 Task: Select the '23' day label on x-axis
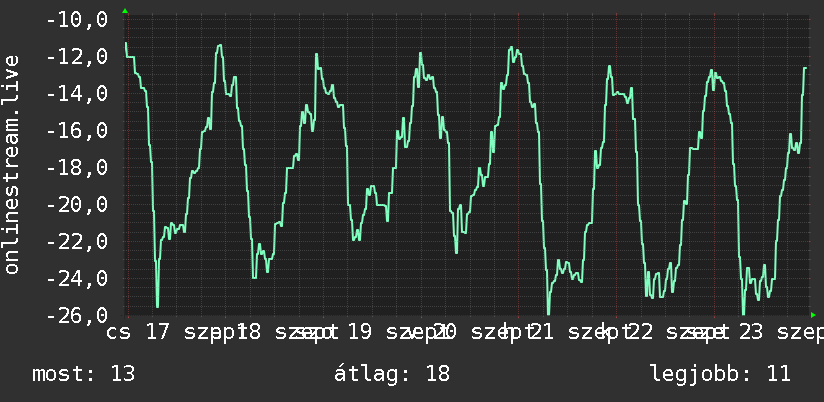coord(750,332)
